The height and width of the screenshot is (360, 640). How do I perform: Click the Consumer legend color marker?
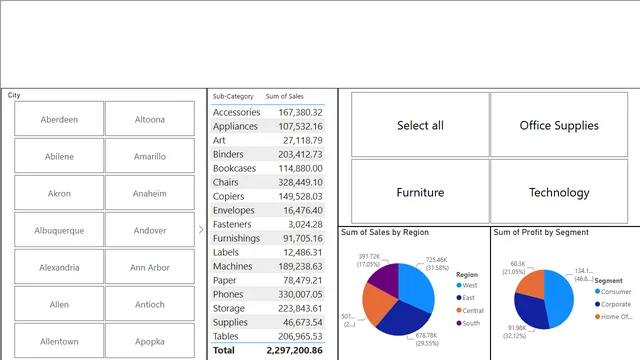(x=598, y=291)
